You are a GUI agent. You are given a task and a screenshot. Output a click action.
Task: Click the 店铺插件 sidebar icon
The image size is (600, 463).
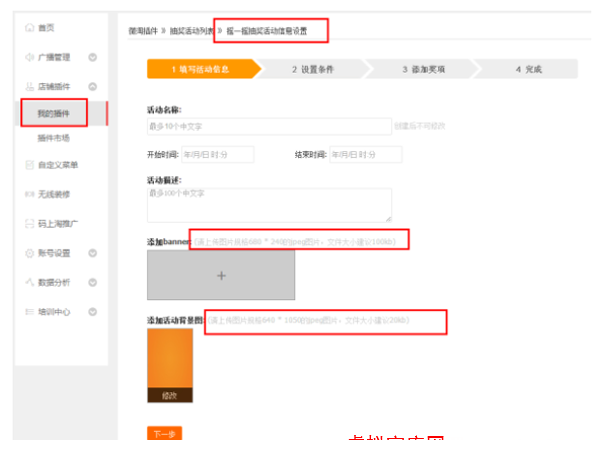click(29, 86)
